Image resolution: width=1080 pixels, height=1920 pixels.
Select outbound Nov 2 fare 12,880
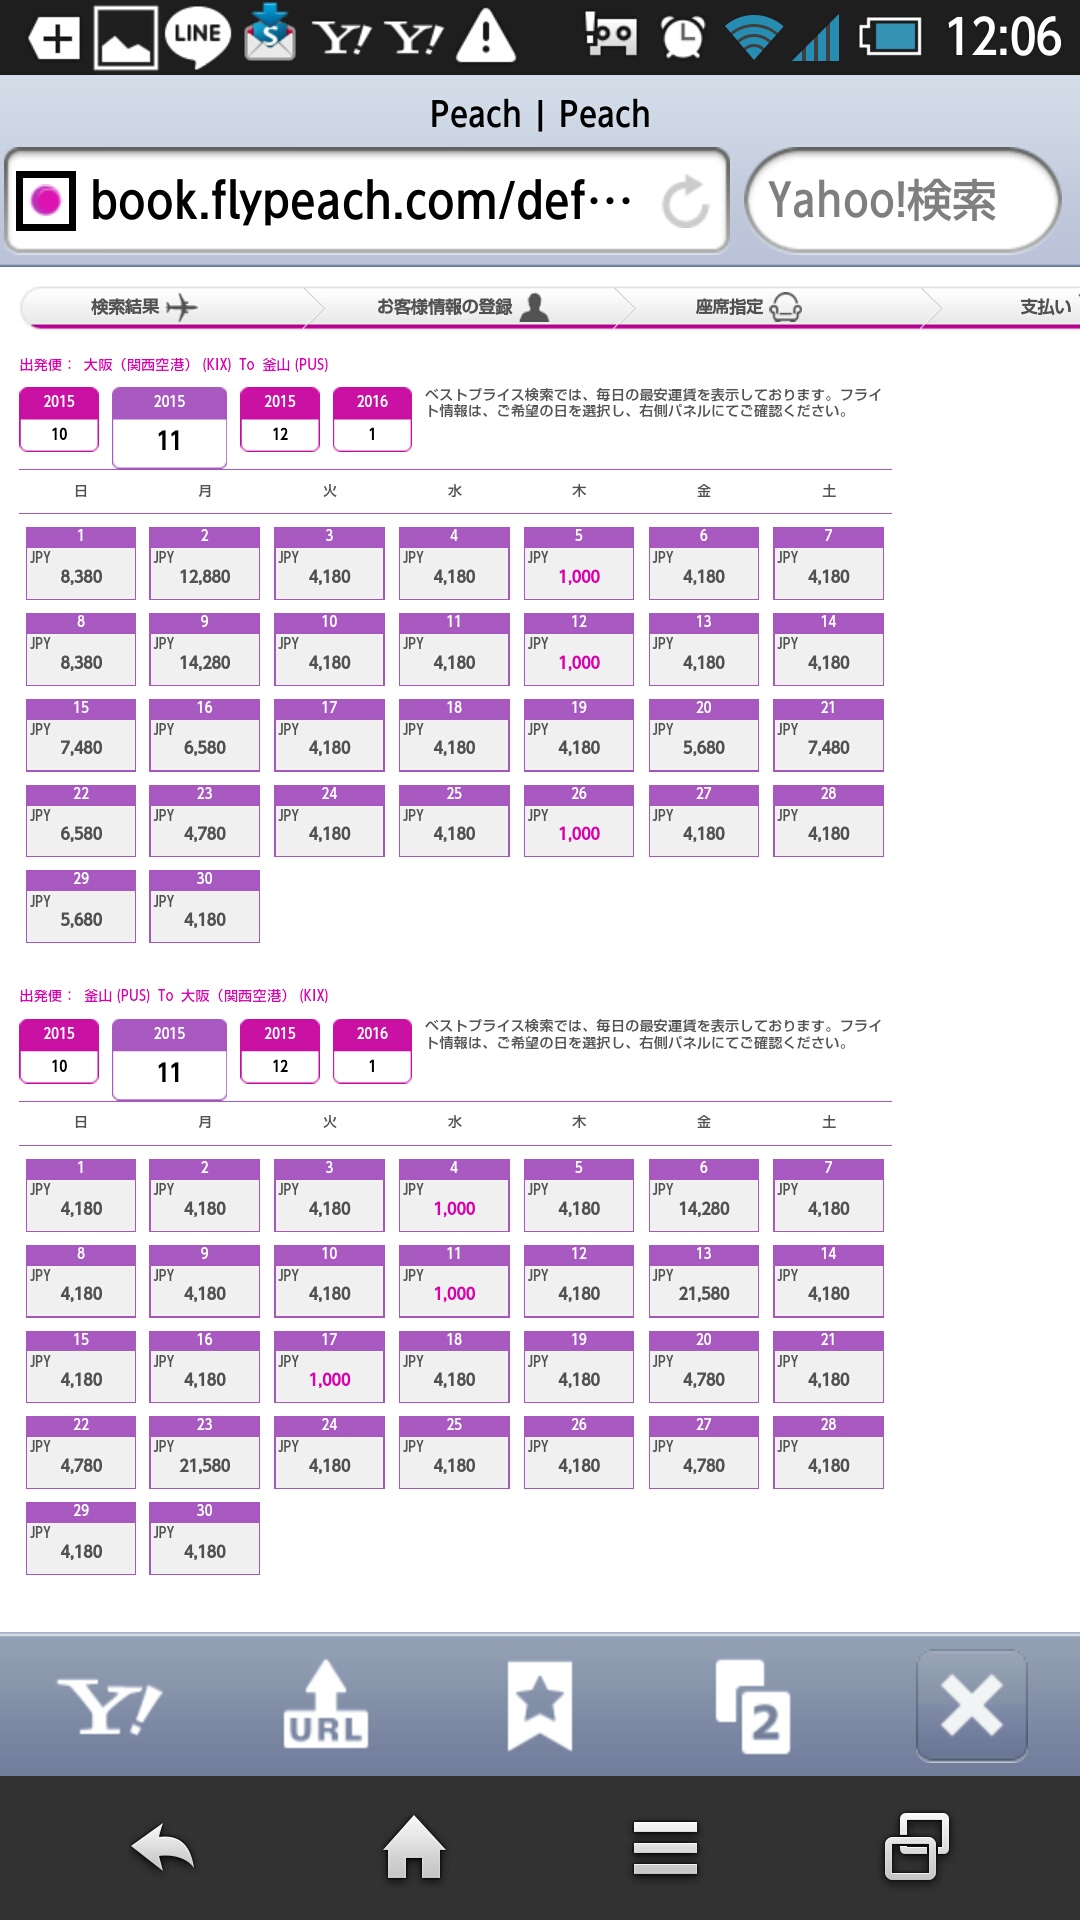coord(204,563)
